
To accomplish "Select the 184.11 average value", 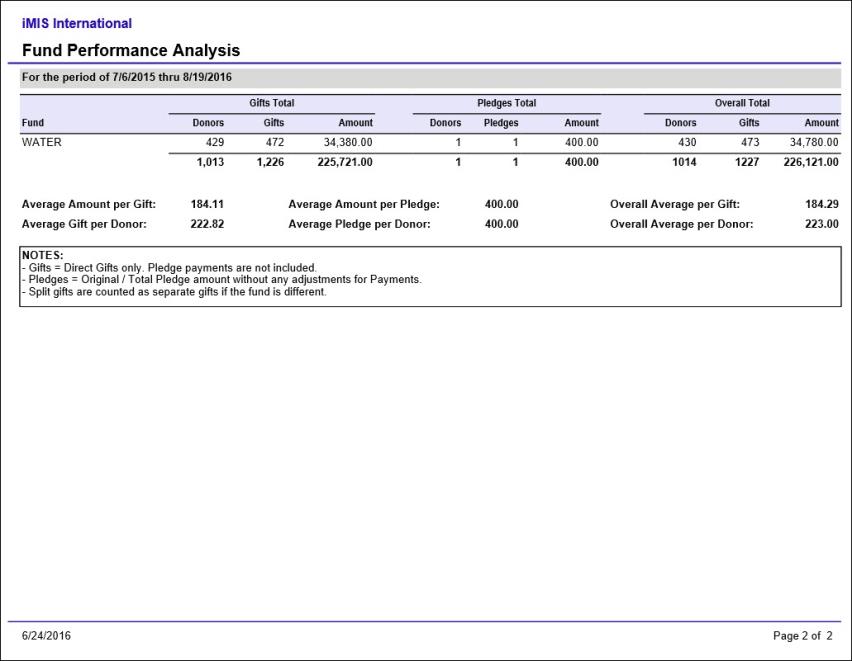I will click(207, 204).
